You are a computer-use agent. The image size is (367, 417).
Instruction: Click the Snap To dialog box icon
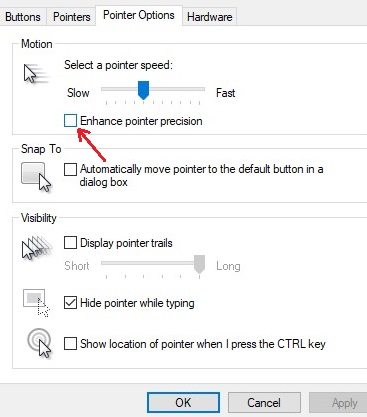pos(36,177)
